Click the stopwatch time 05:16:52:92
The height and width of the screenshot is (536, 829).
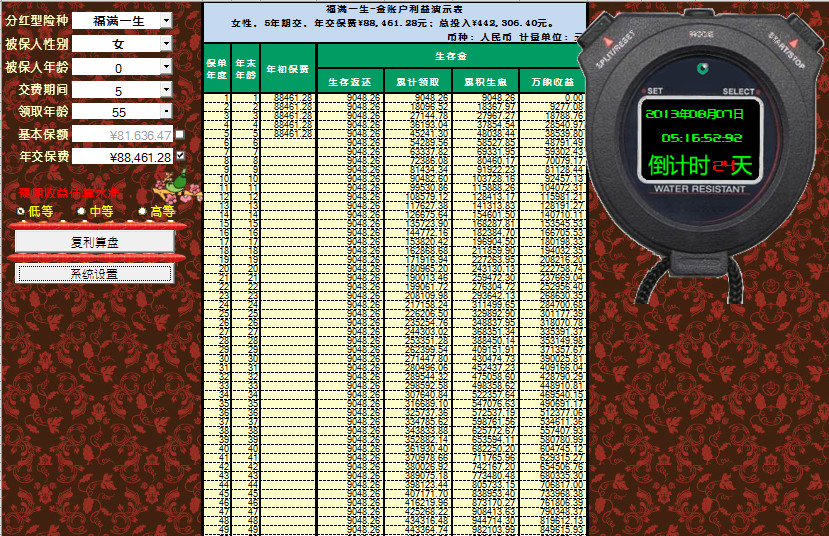(702, 138)
